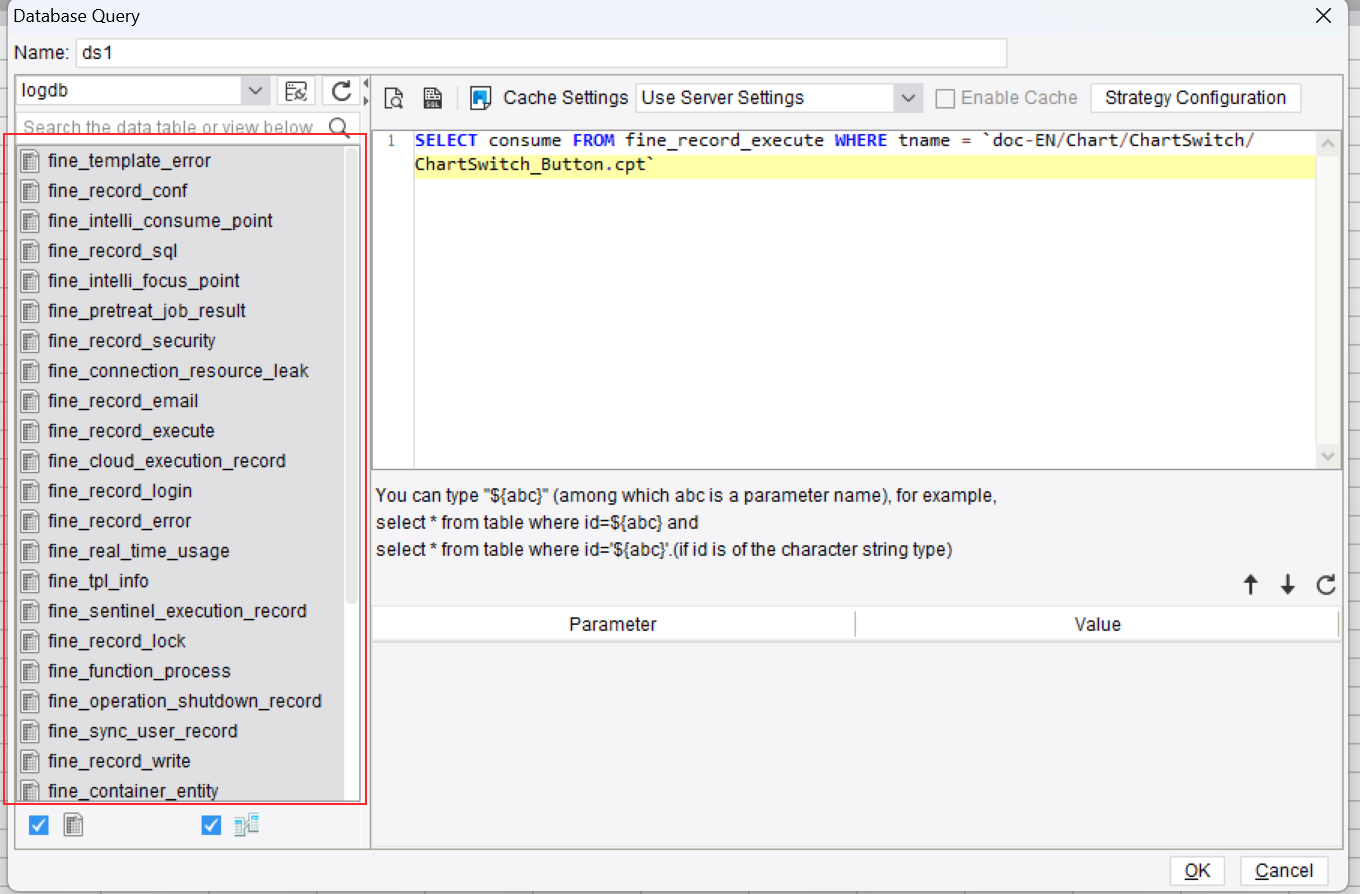Click the table filter icon below list

pyautogui.click(x=73, y=825)
